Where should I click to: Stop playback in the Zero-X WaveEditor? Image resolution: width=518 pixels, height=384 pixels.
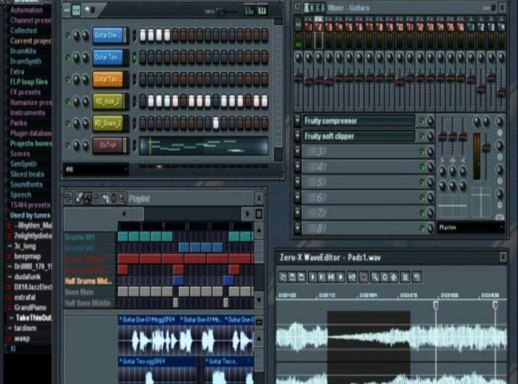click(x=341, y=277)
